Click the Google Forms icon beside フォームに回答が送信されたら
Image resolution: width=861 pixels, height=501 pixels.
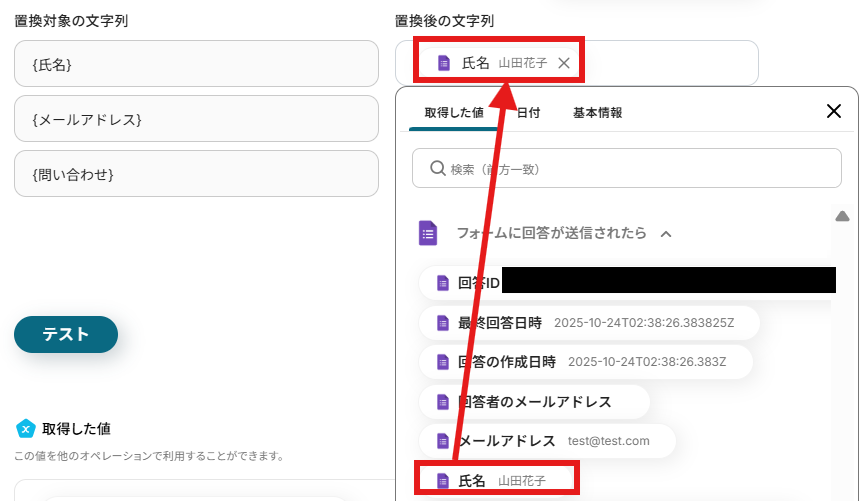pos(428,233)
